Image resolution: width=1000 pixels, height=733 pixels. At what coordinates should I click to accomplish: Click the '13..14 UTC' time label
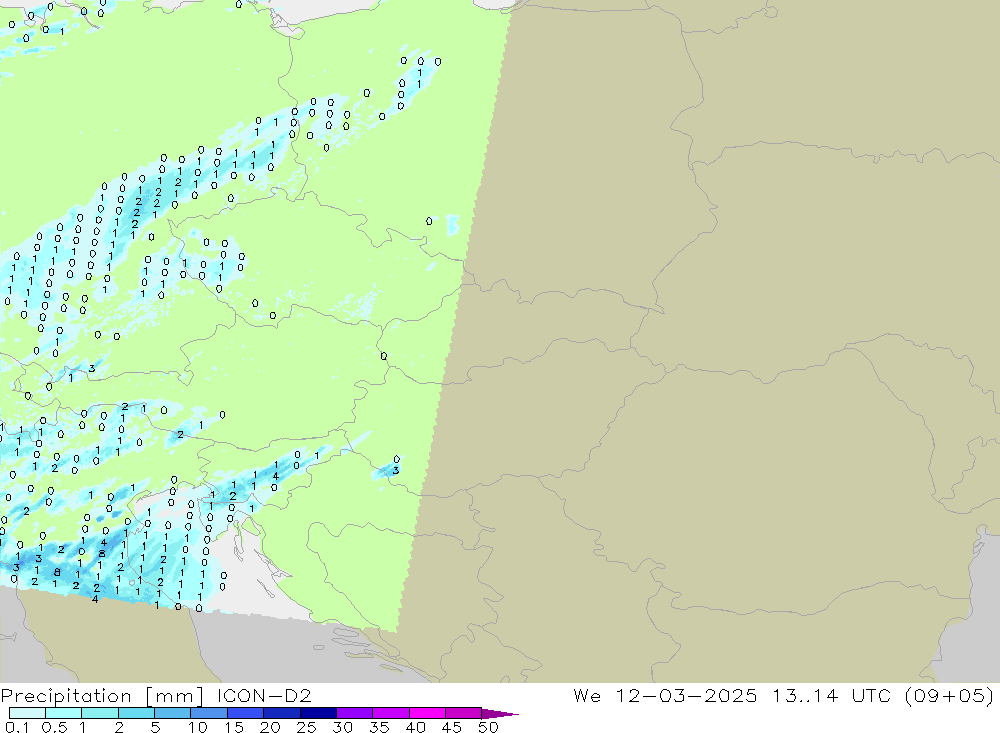point(831,695)
